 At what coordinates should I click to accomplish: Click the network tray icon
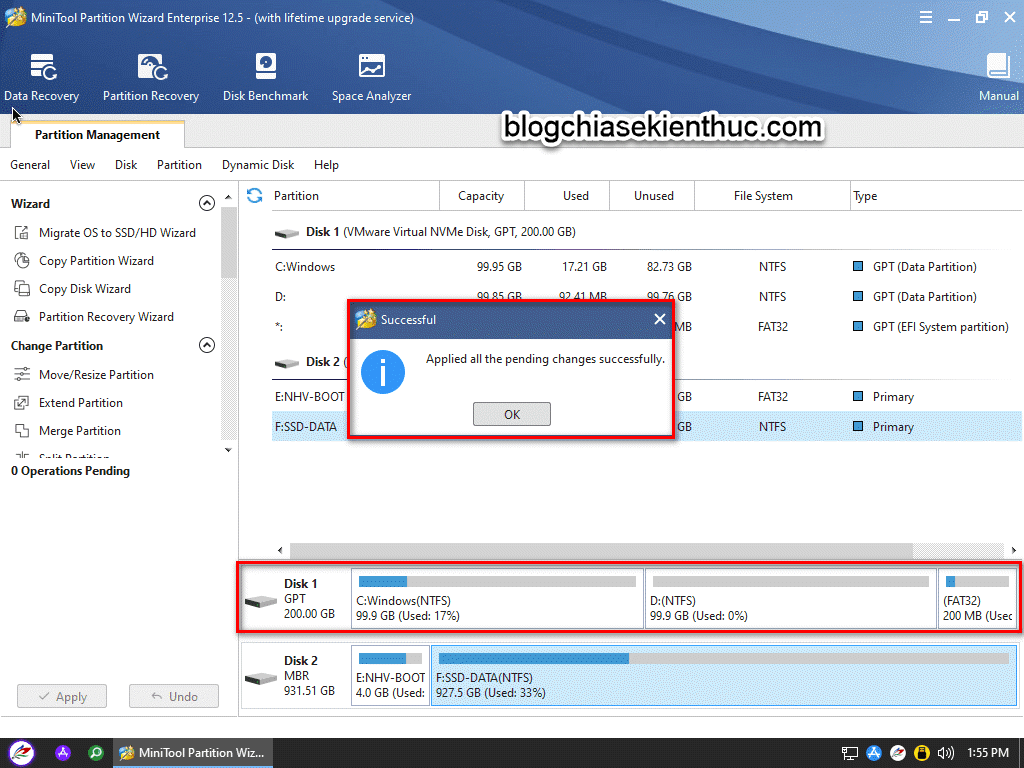coord(850,754)
